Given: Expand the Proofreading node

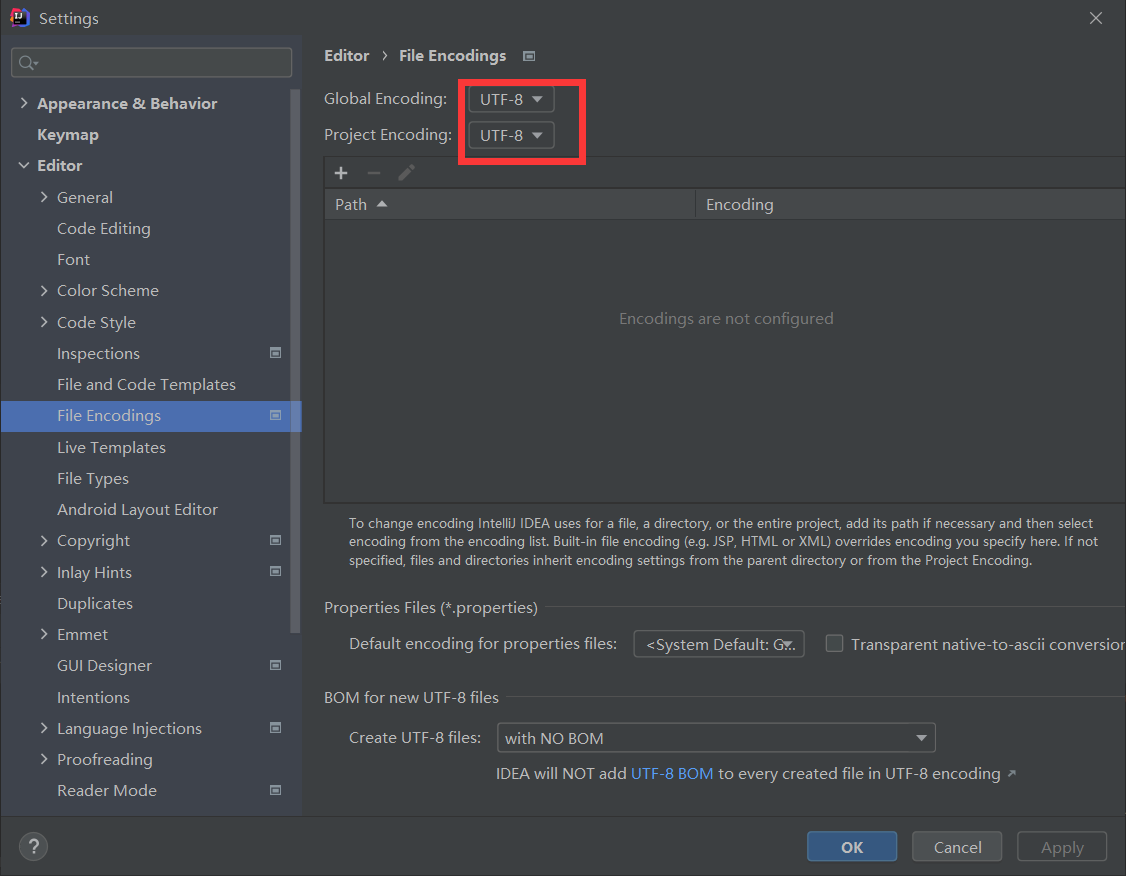Looking at the screenshot, I should coord(44,759).
